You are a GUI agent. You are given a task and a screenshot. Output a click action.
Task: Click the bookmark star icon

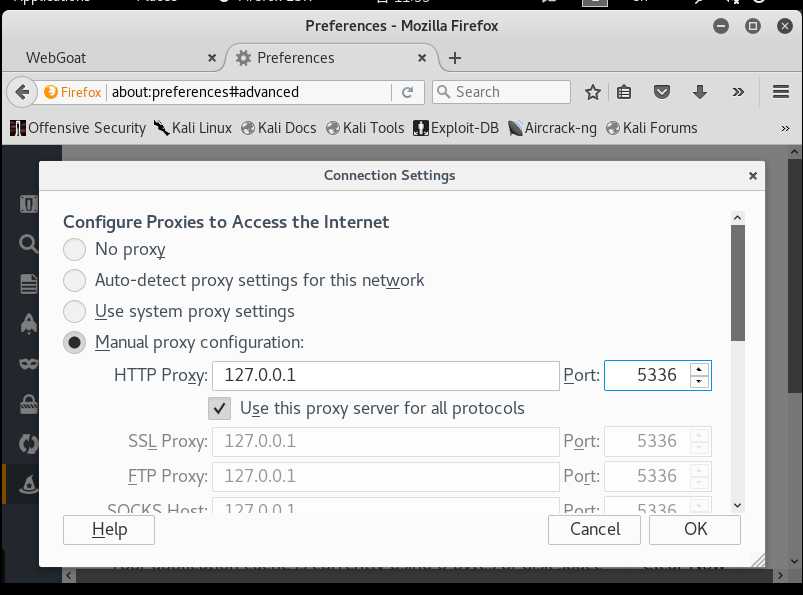pyautogui.click(x=593, y=92)
